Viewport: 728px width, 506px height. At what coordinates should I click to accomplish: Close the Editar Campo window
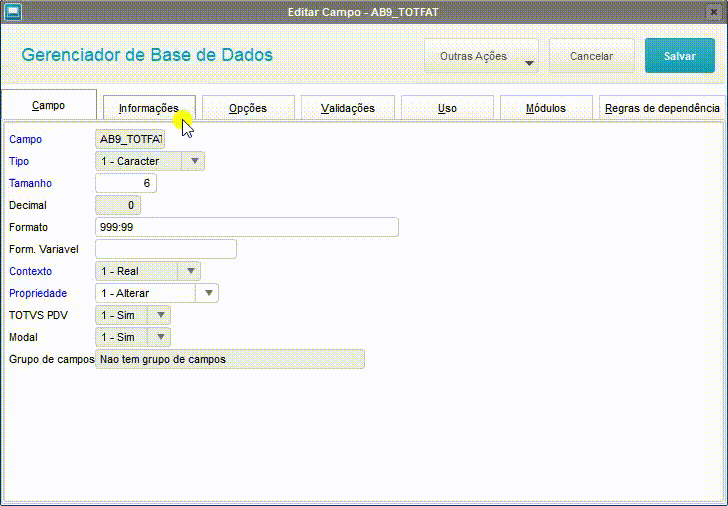point(714,12)
